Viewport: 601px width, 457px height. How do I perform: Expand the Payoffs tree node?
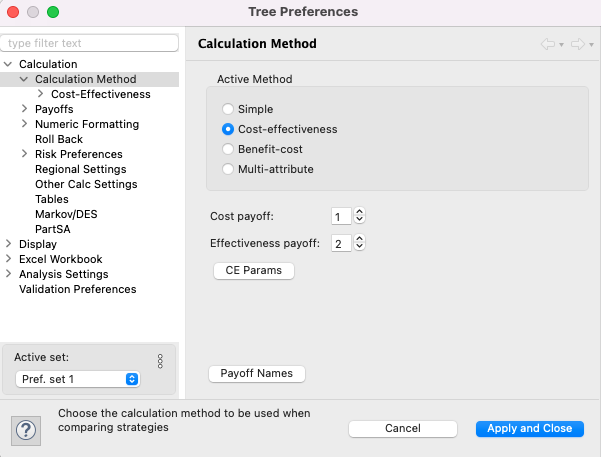tap(24, 109)
